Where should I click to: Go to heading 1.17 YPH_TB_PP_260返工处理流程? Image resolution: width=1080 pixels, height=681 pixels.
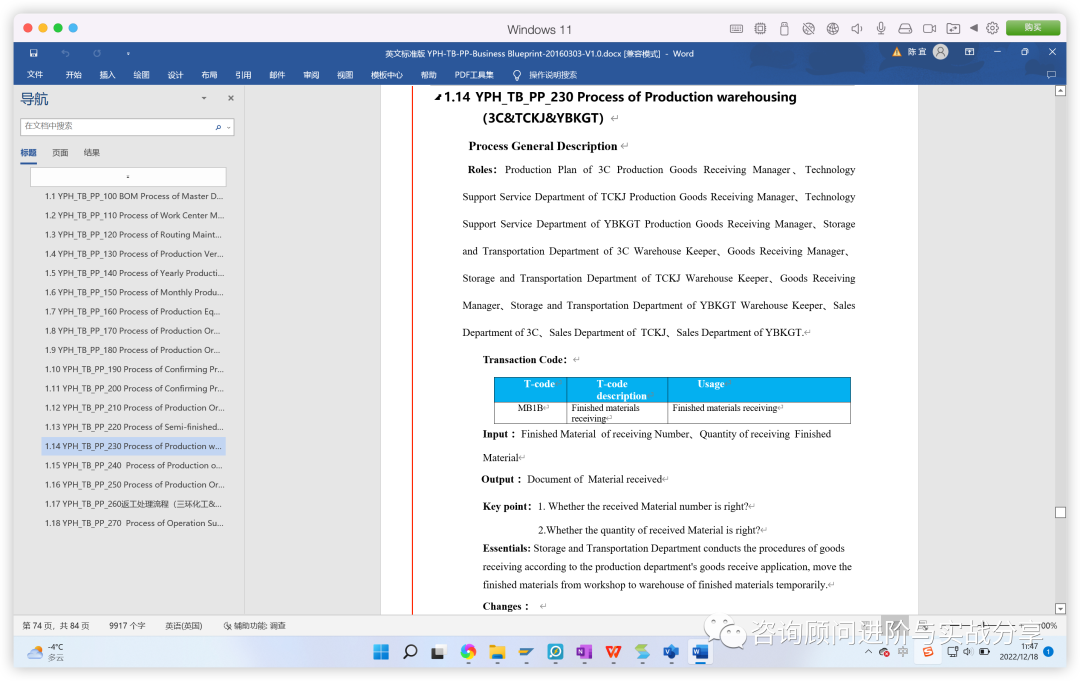click(x=134, y=504)
